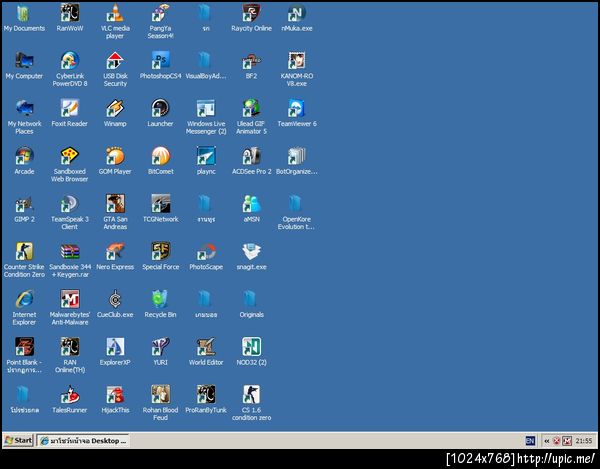Select the BF2 game shortcut
The height and width of the screenshot is (469, 600).
click(x=251, y=66)
